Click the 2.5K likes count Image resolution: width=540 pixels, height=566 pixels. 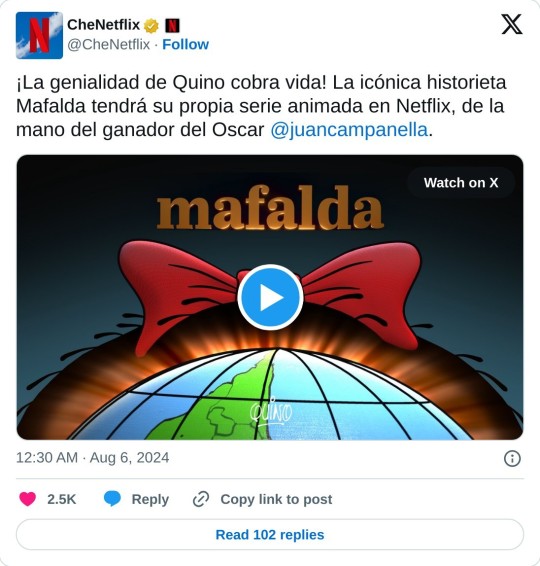pyautogui.click(x=62, y=499)
